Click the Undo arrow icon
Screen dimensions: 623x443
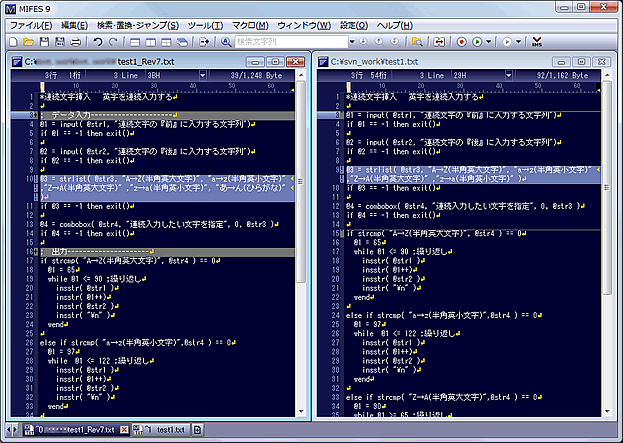tap(98, 42)
